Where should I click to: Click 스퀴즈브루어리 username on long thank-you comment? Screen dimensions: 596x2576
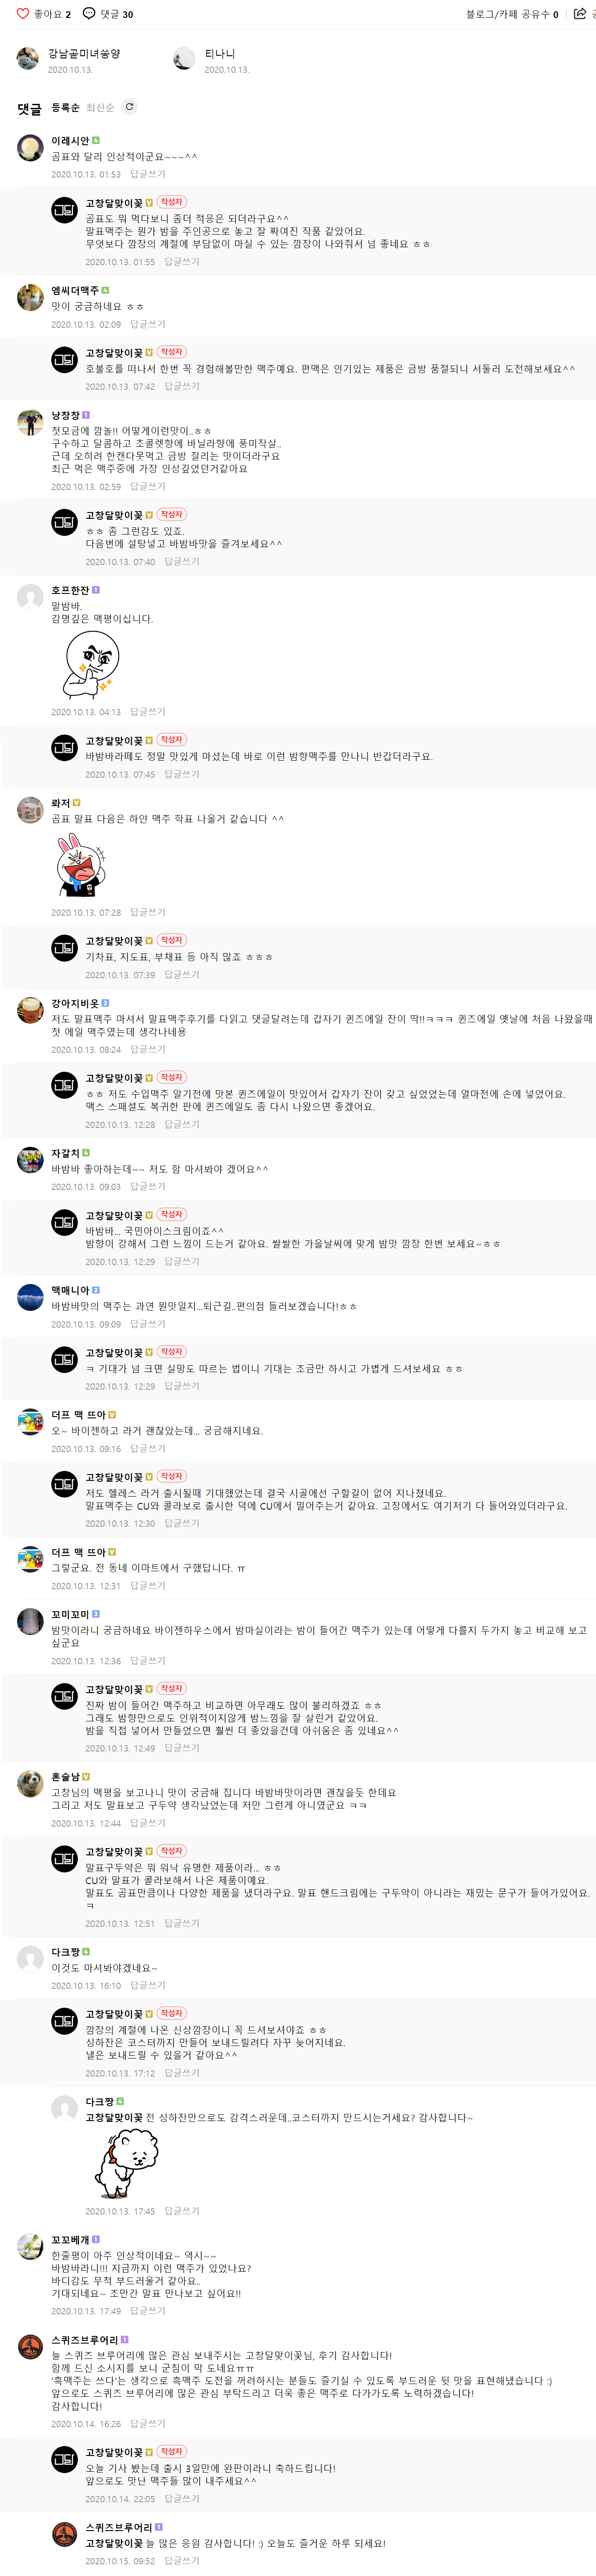tap(85, 2341)
